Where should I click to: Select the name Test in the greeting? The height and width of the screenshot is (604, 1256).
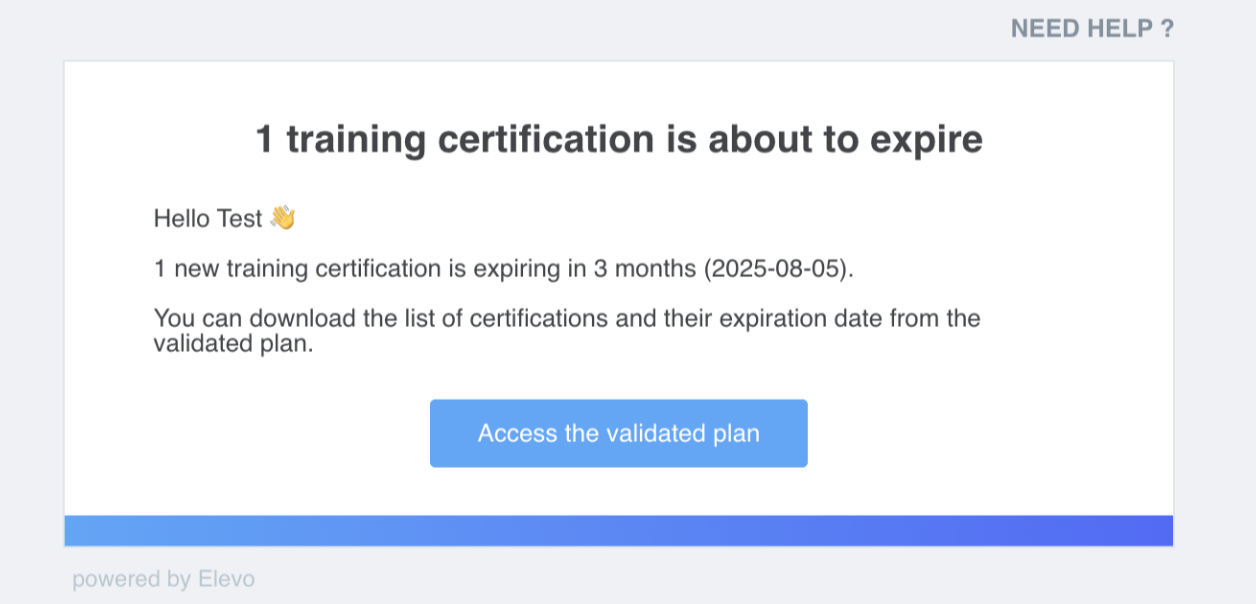[x=240, y=218]
